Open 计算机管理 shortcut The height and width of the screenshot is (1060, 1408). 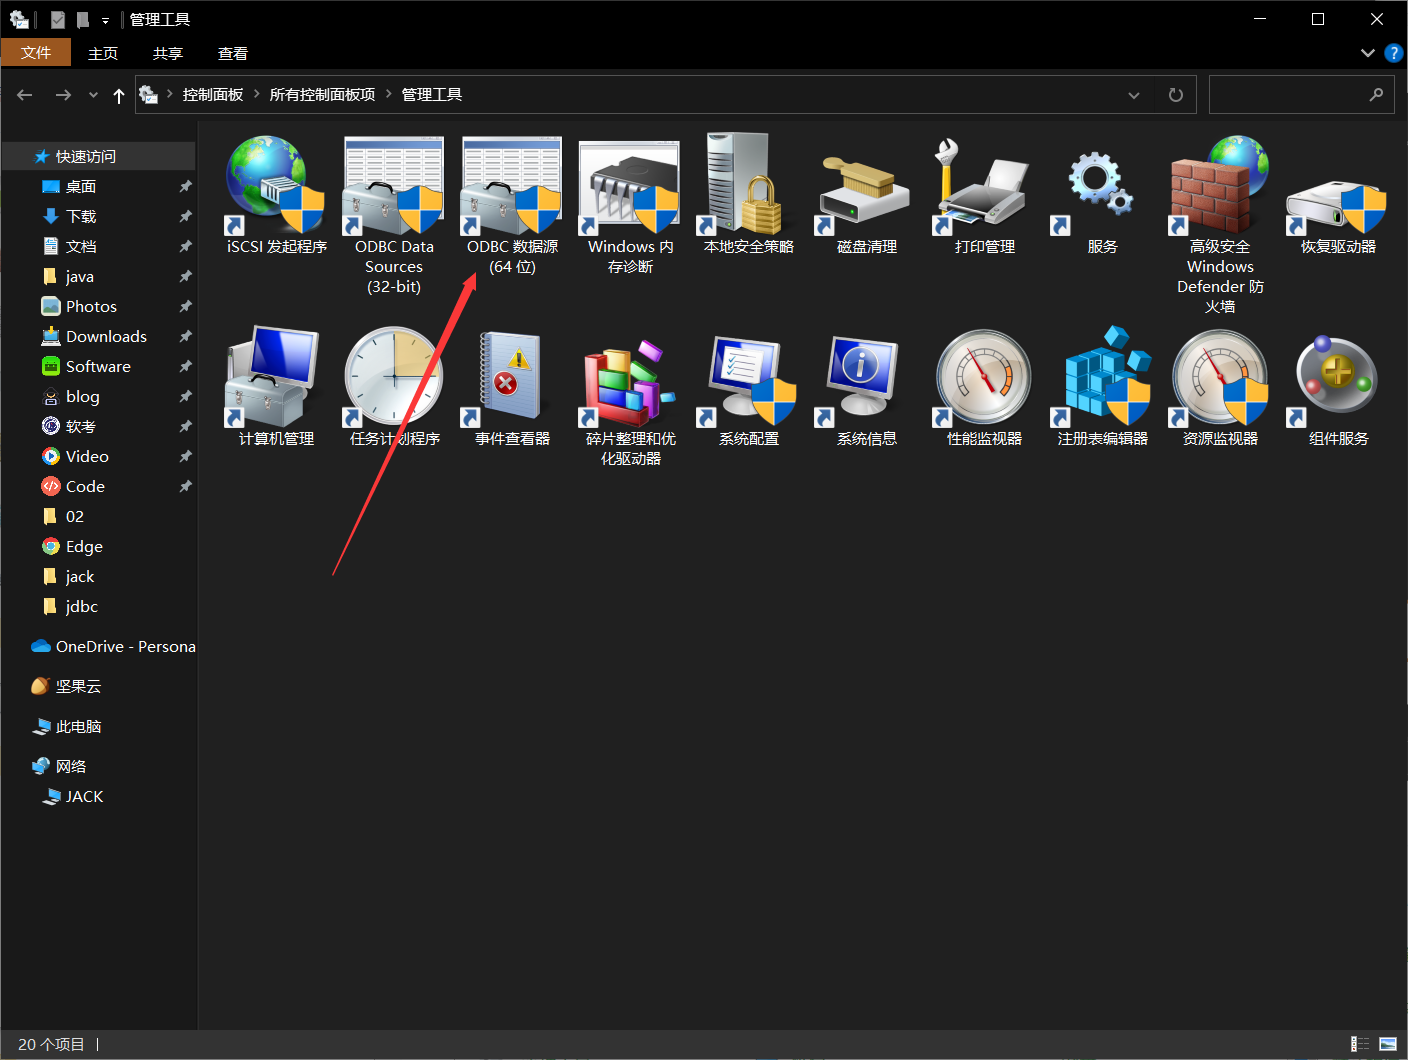click(x=276, y=387)
